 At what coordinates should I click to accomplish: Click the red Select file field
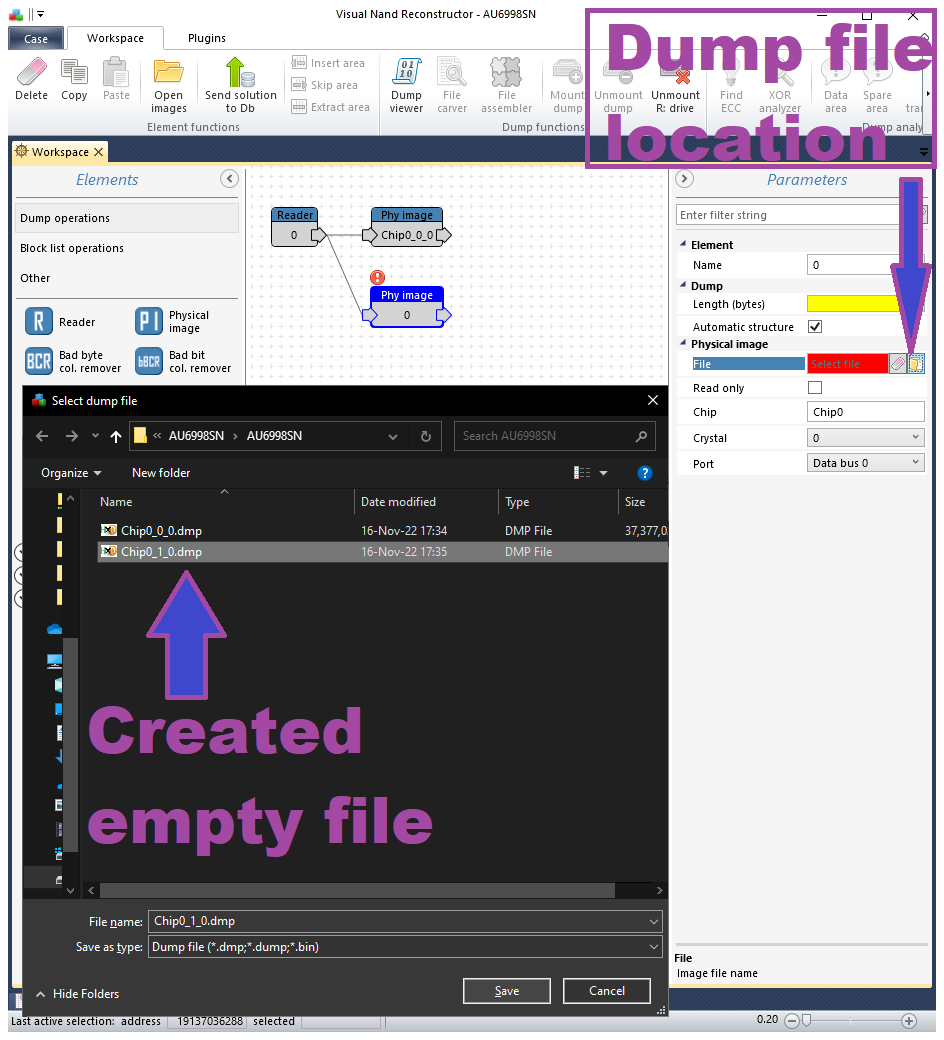pos(847,363)
